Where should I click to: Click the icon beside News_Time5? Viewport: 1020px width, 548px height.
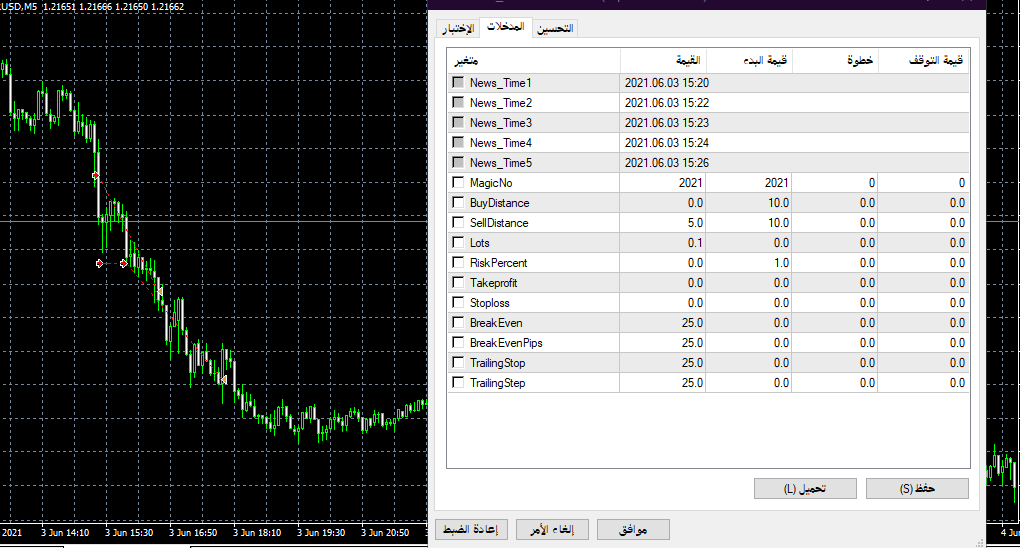tap(459, 163)
